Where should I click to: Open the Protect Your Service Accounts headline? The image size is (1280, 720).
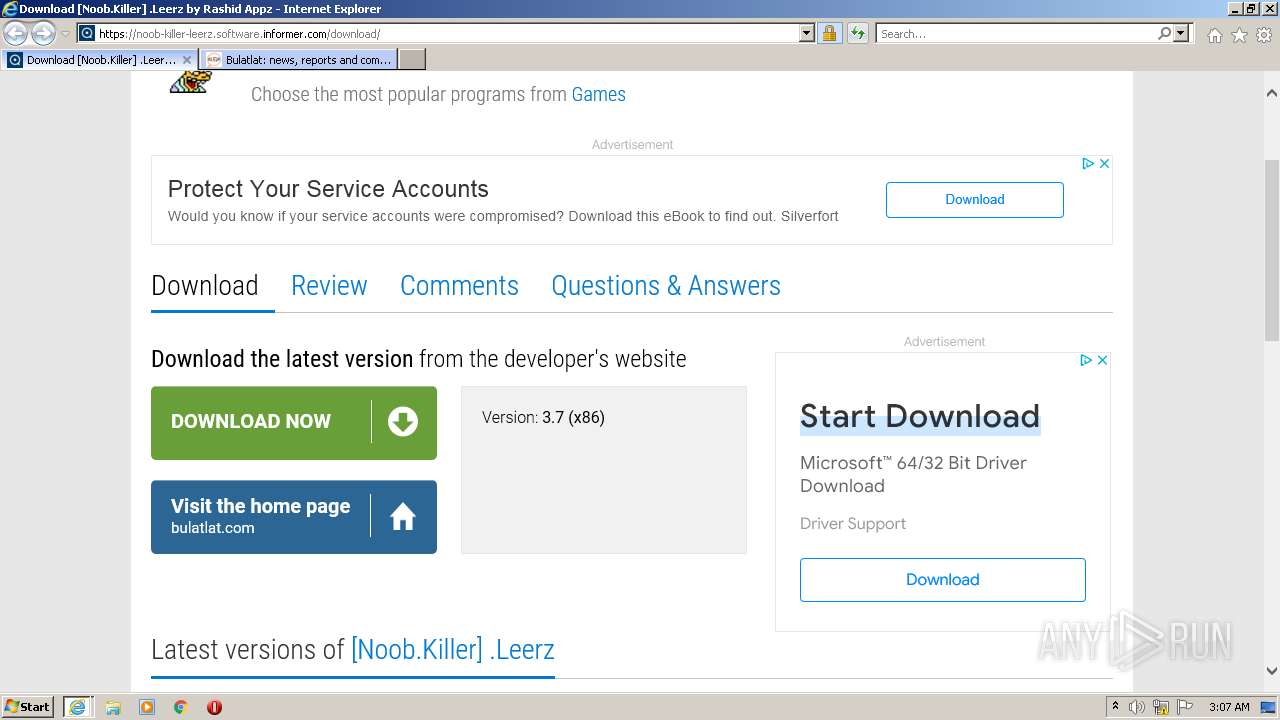pos(328,189)
